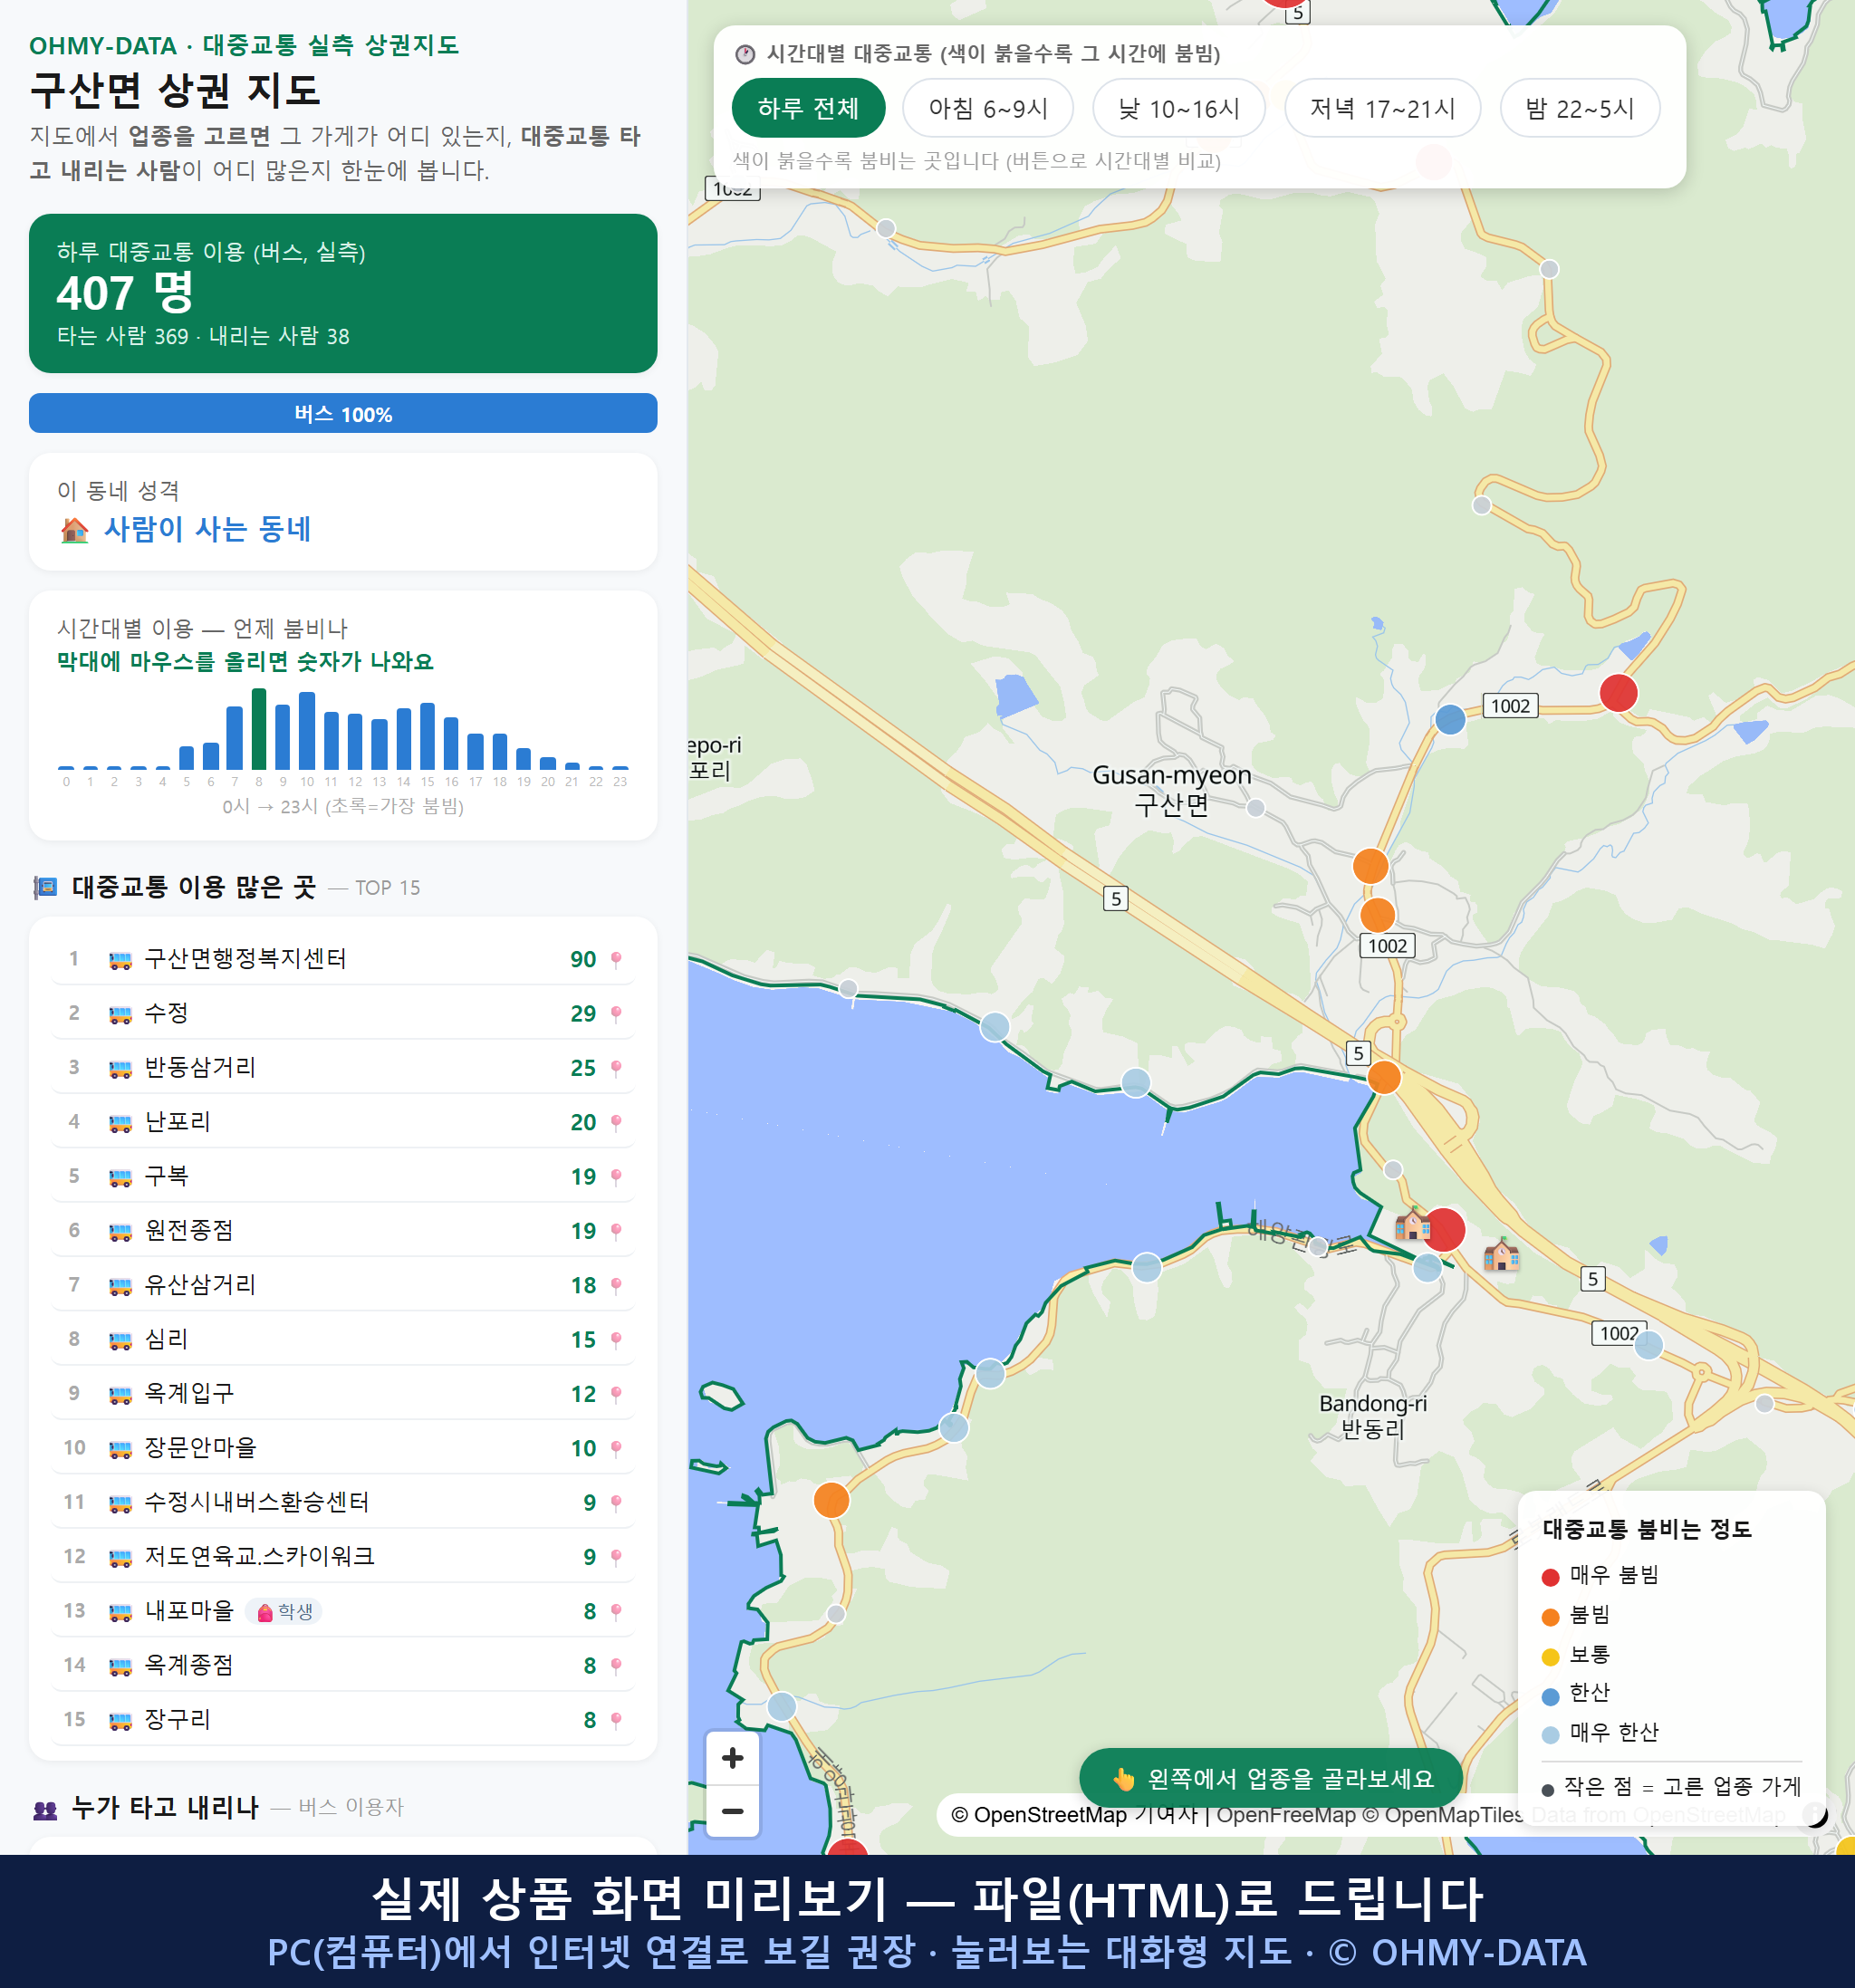Select the 심리 list row
The image size is (1855, 1988).
[x=343, y=1339]
